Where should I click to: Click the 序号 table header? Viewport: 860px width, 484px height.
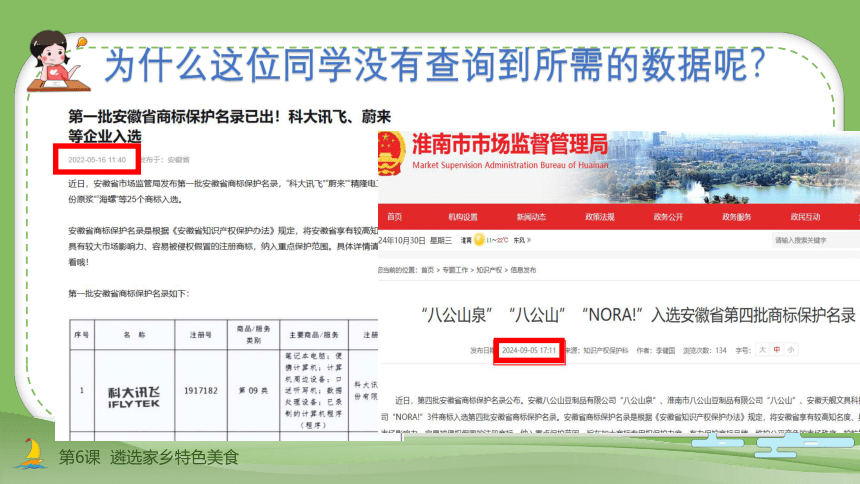pyautogui.click(x=82, y=335)
